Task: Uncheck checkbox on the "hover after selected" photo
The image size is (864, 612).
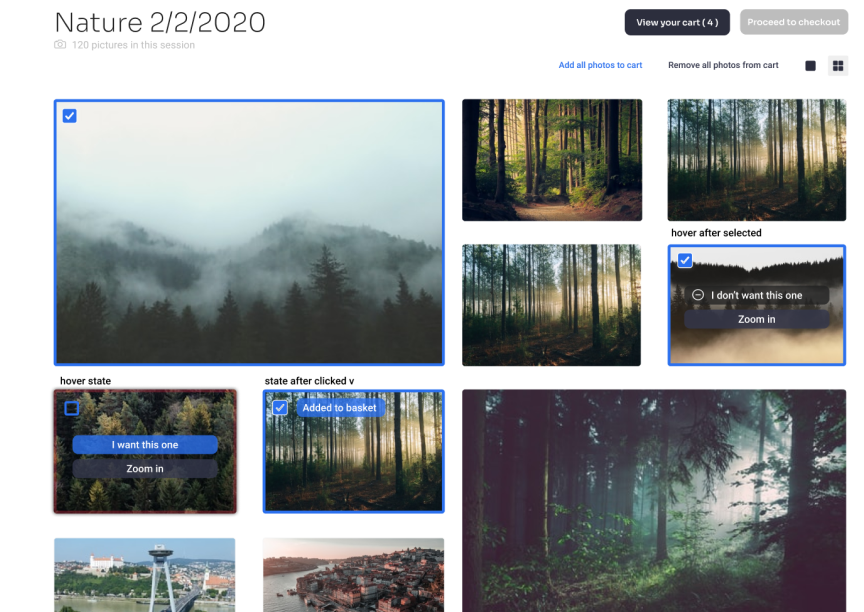Action: coord(685,260)
